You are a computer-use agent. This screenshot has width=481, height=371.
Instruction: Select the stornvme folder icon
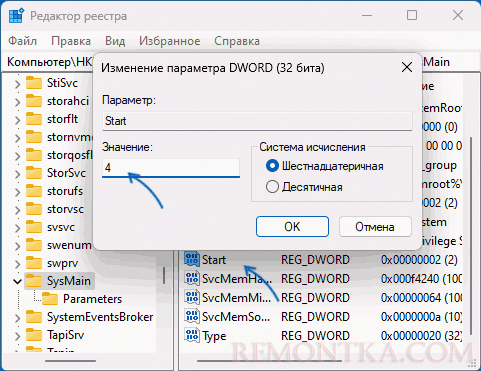pyautogui.click(x=34, y=137)
